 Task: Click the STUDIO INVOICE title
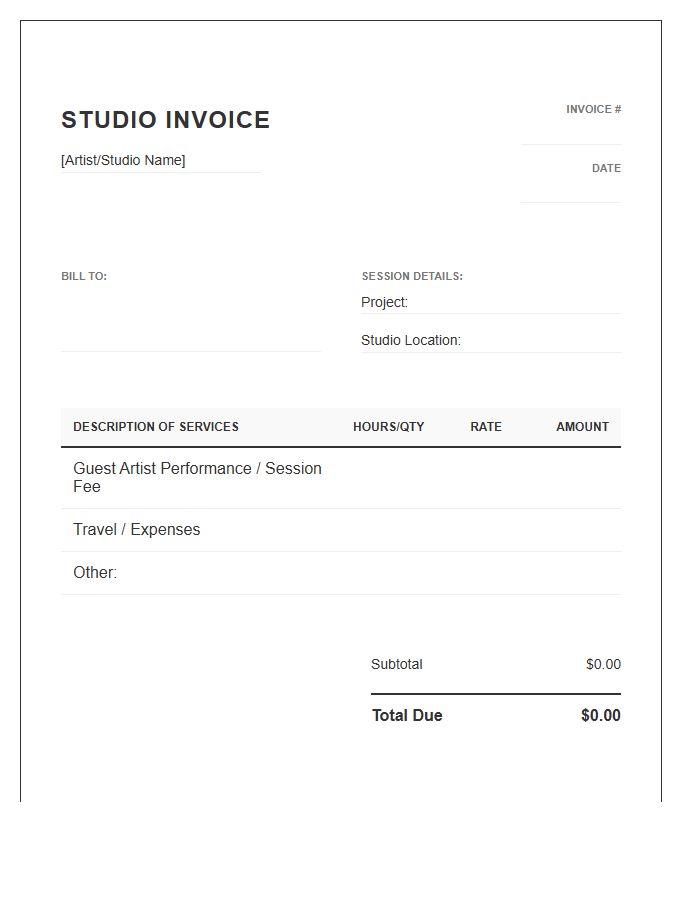coord(165,119)
